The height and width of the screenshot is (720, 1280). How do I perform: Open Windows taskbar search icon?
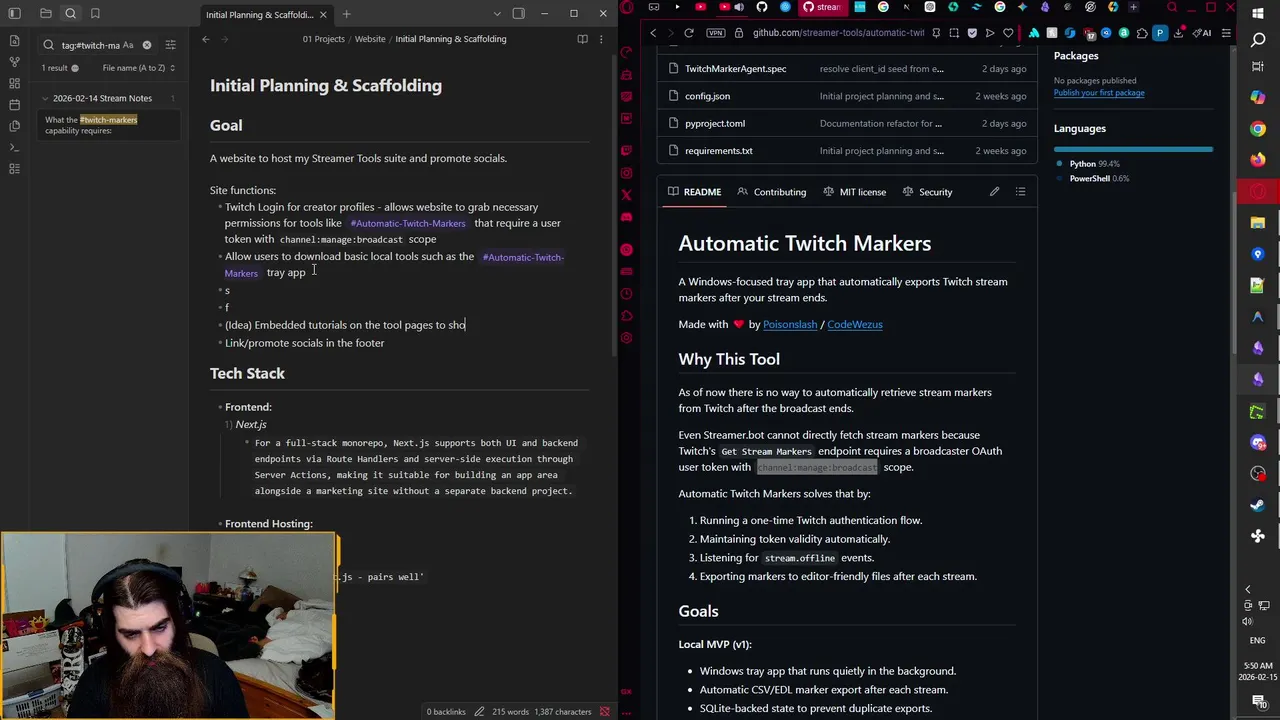1258,40
